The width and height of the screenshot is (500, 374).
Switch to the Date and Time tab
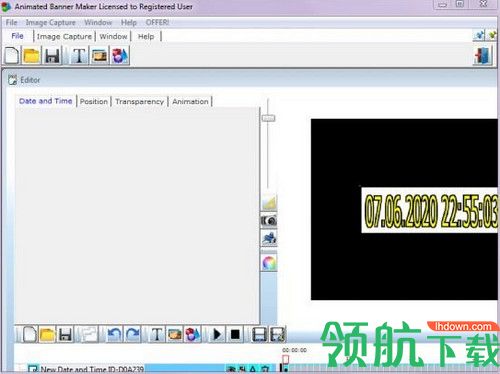click(46, 101)
